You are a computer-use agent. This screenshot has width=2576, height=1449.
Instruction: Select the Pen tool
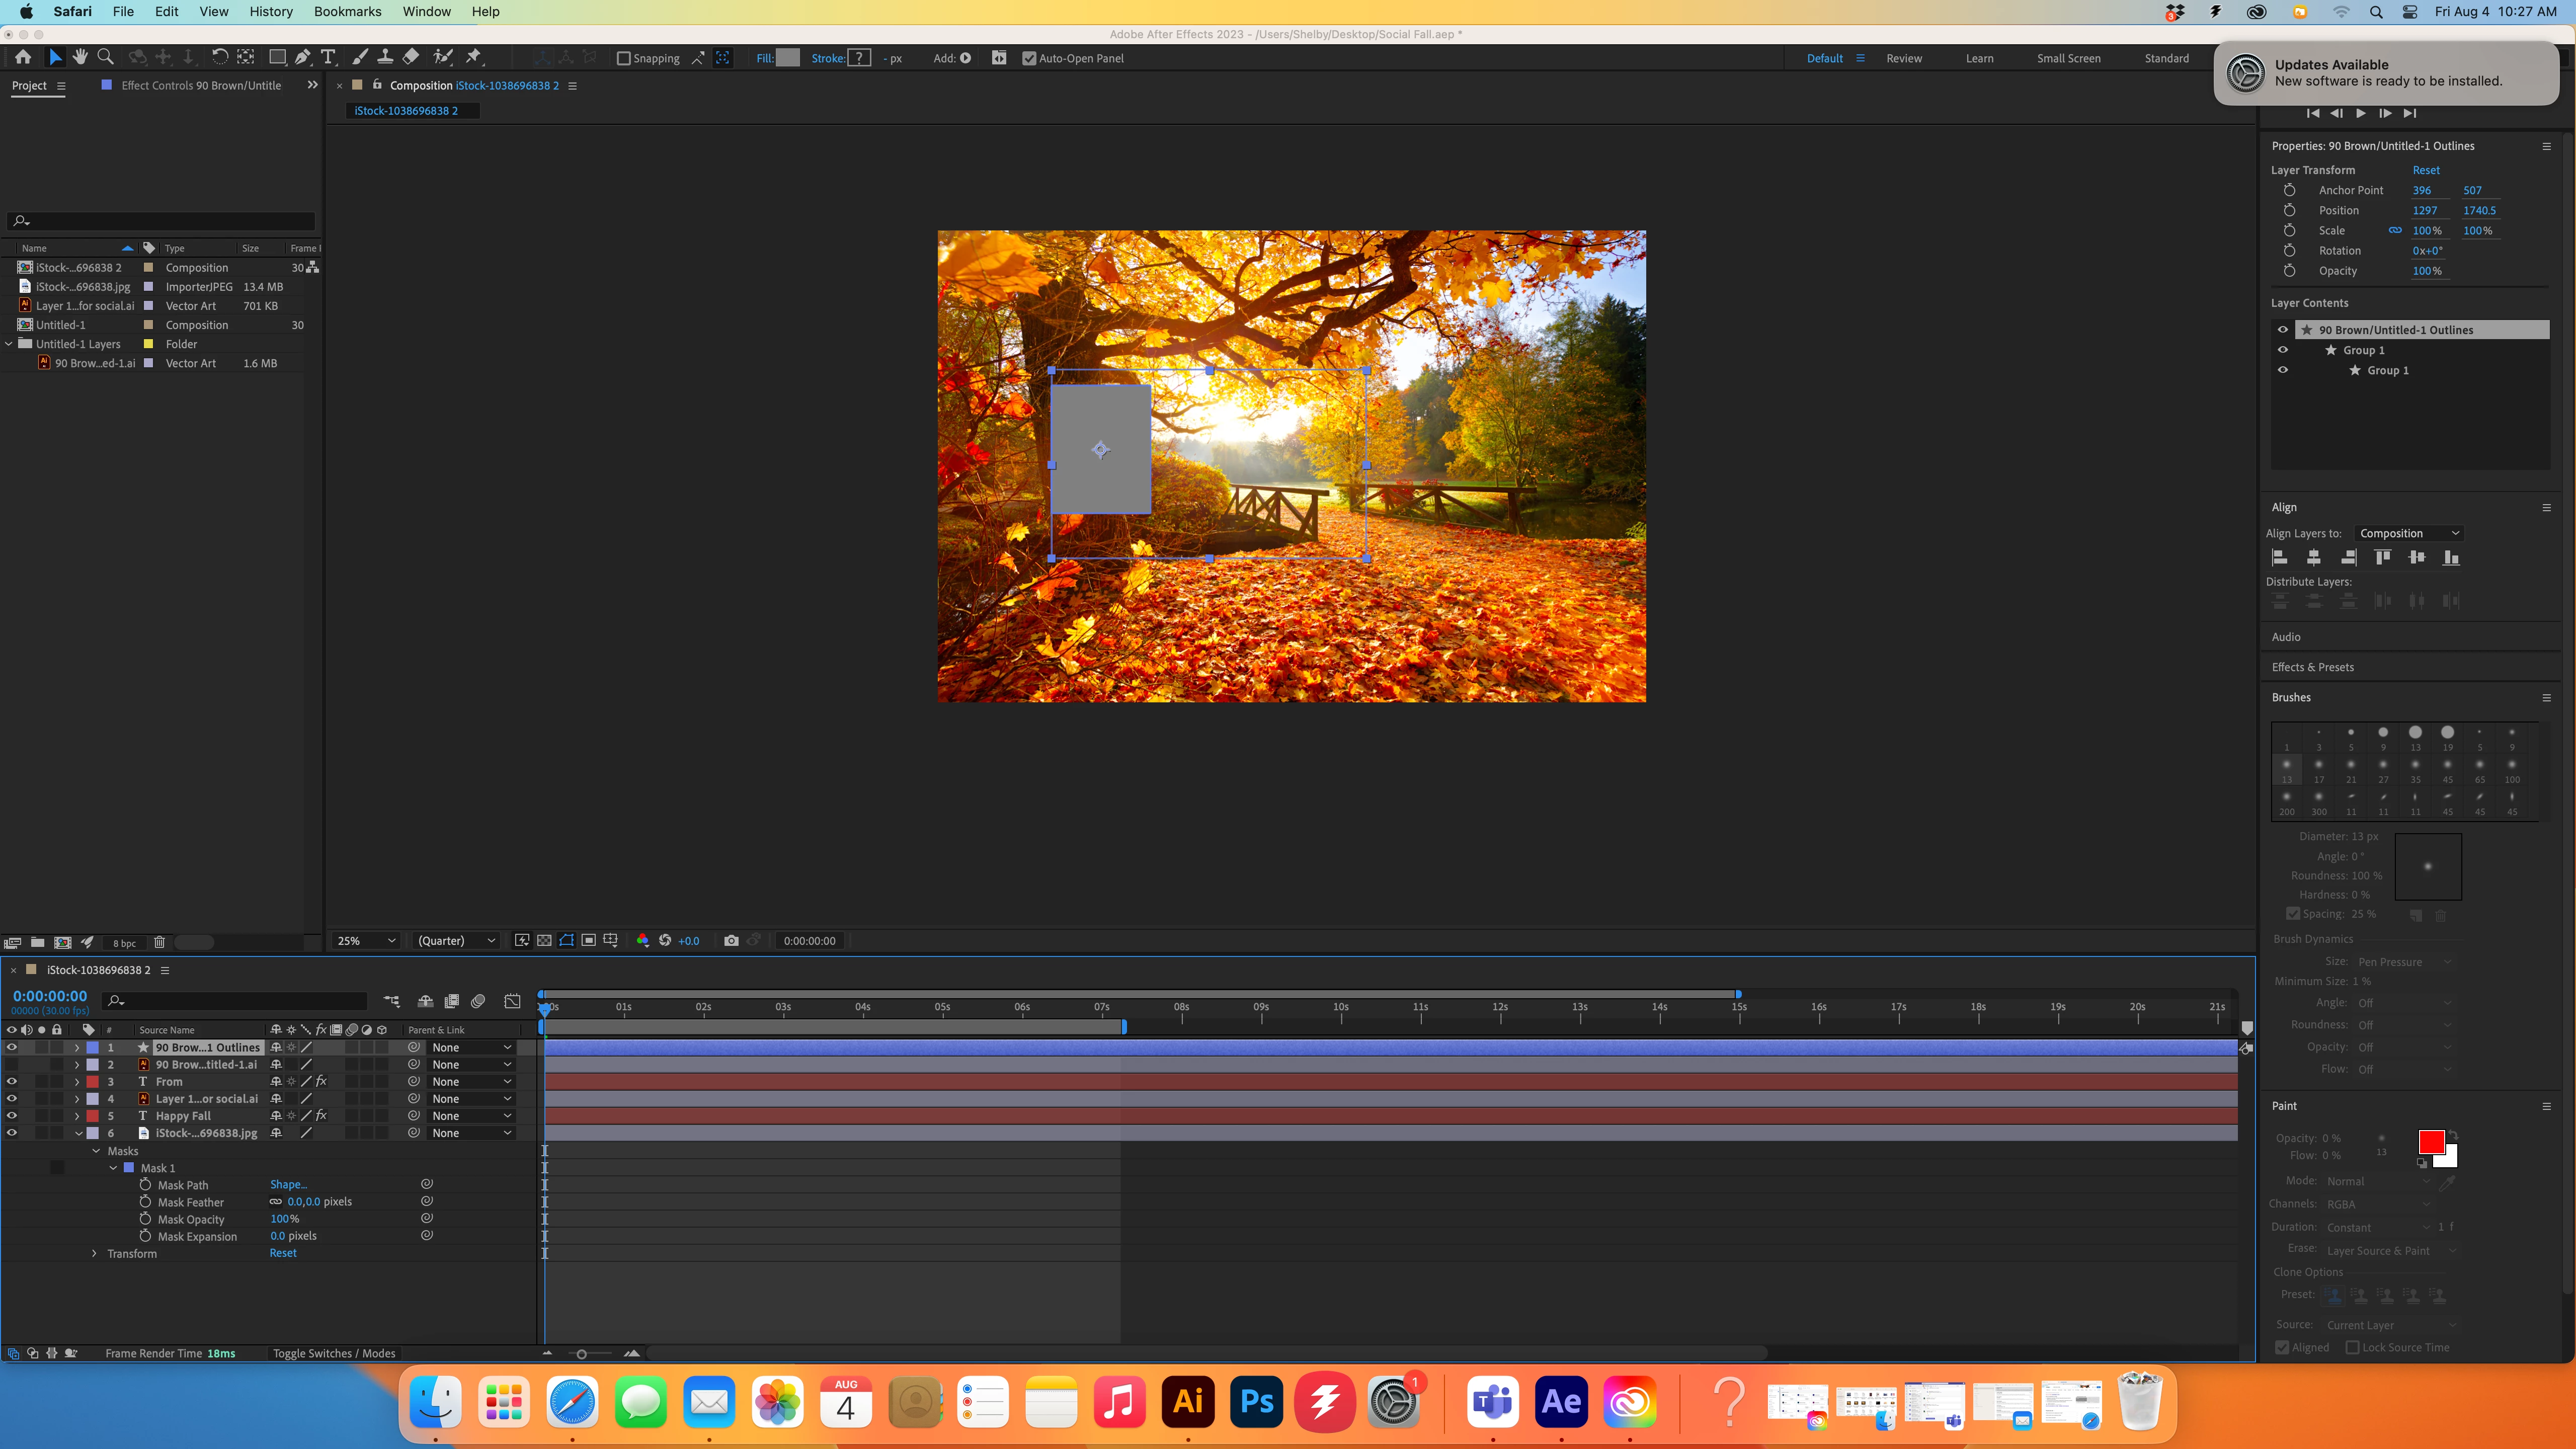[x=302, y=57]
